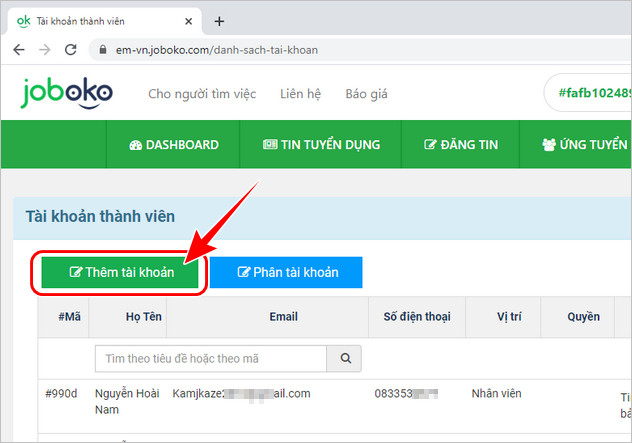Open the Cho người tìm việc link
Image resolution: width=632 pixels, height=443 pixels.
[202, 94]
